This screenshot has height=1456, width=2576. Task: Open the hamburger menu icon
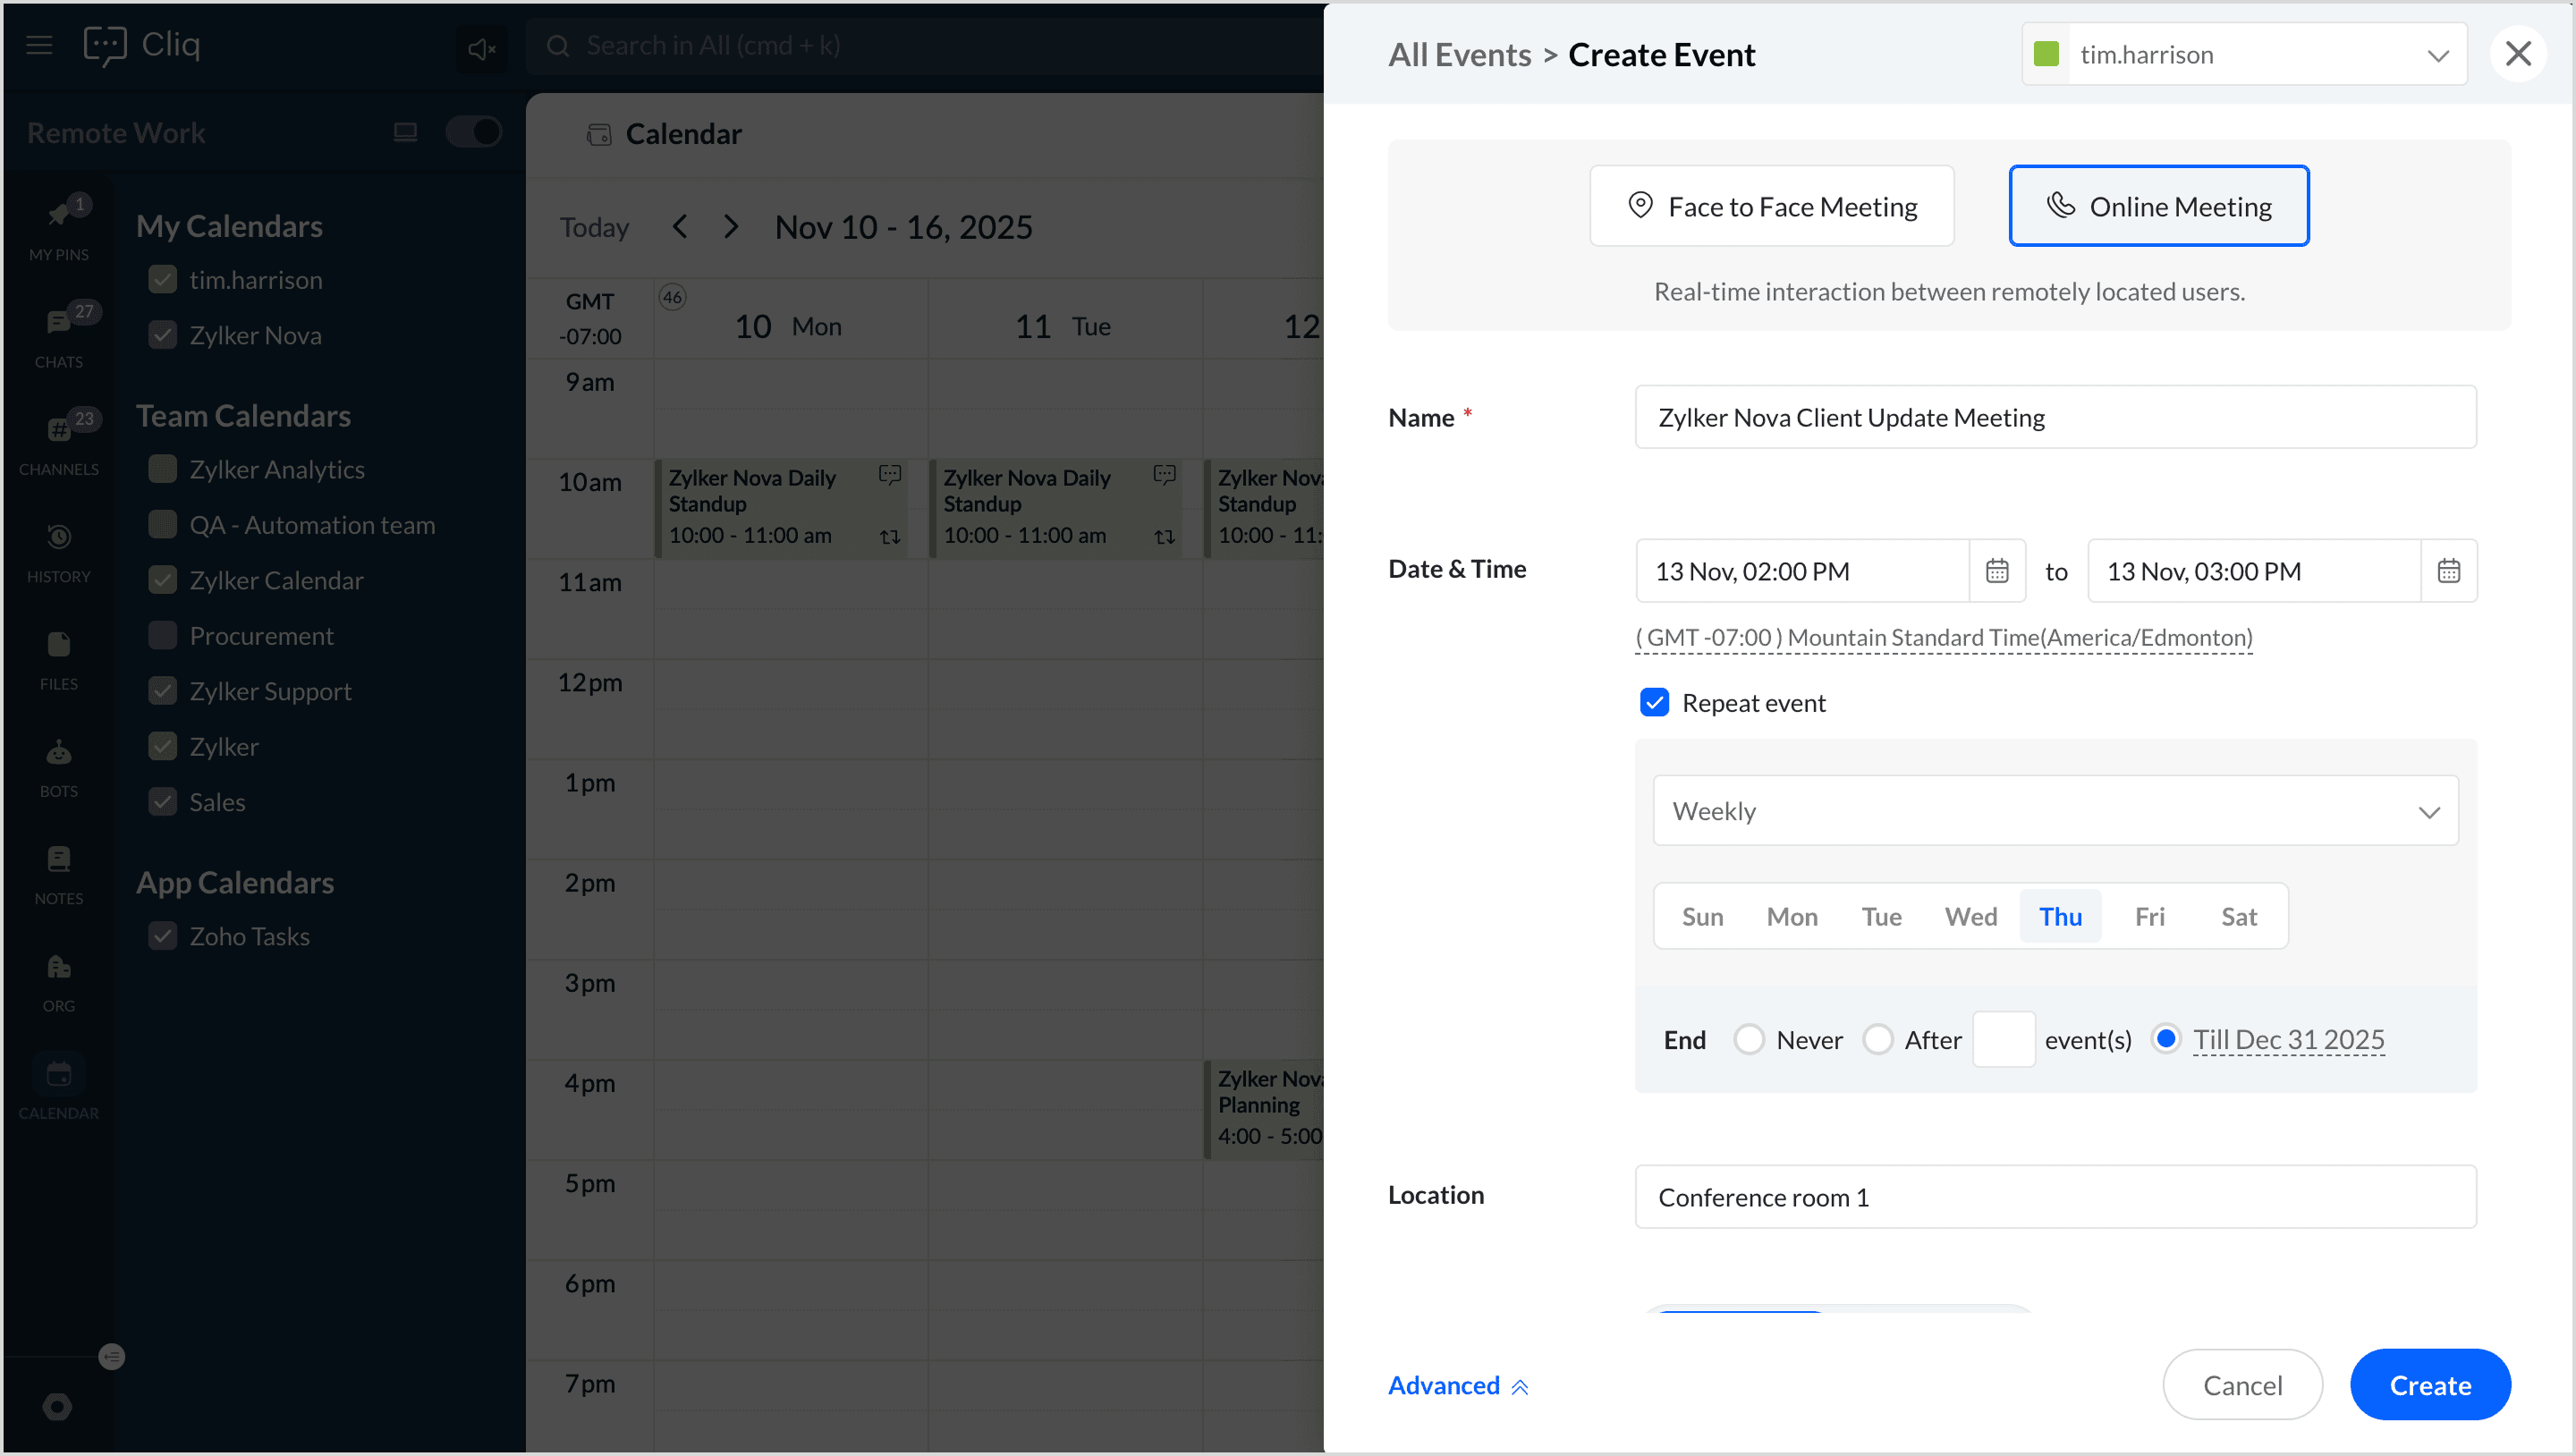click(39, 45)
